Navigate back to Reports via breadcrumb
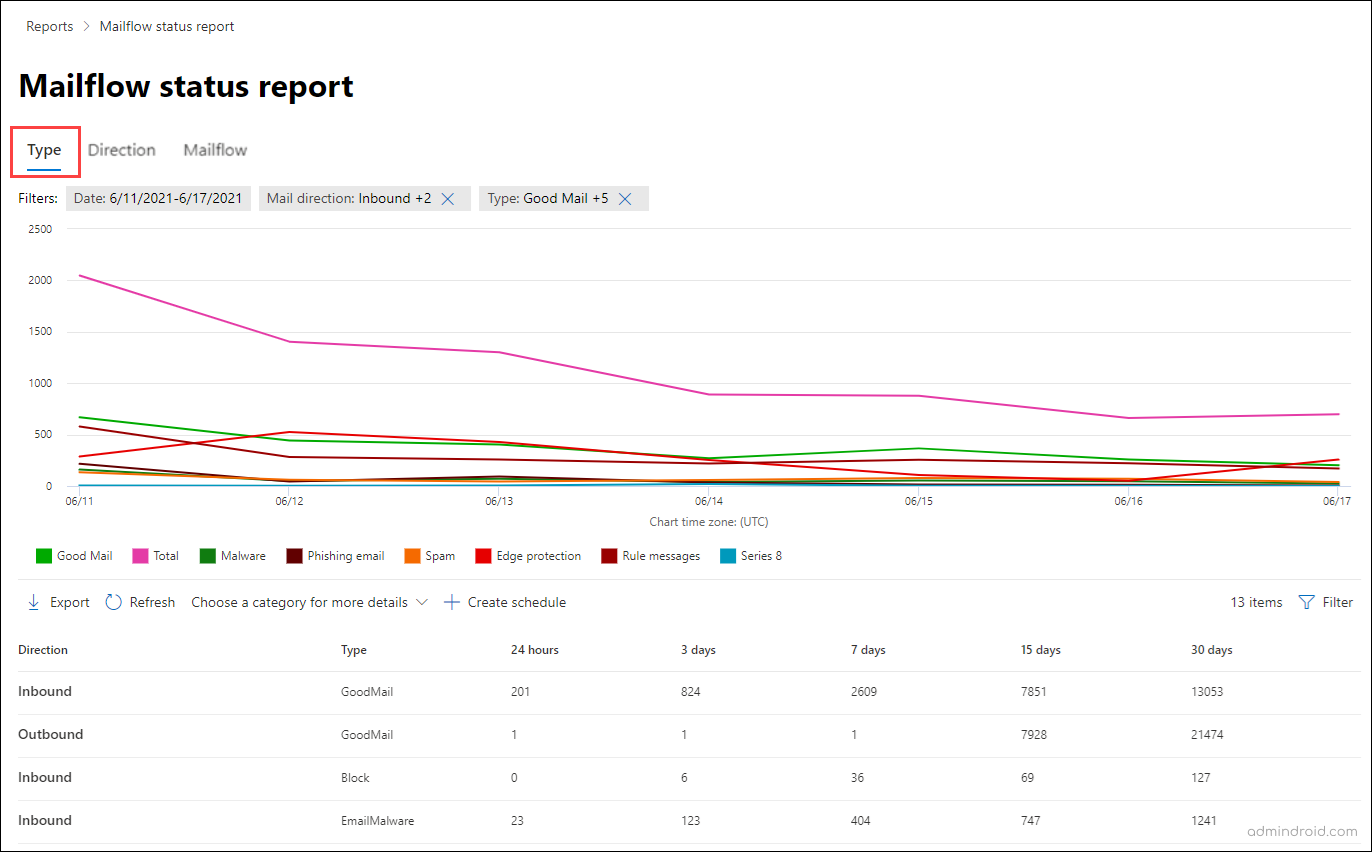The height and width of the screenshot is (852, 1372). (x=49, y=26)
